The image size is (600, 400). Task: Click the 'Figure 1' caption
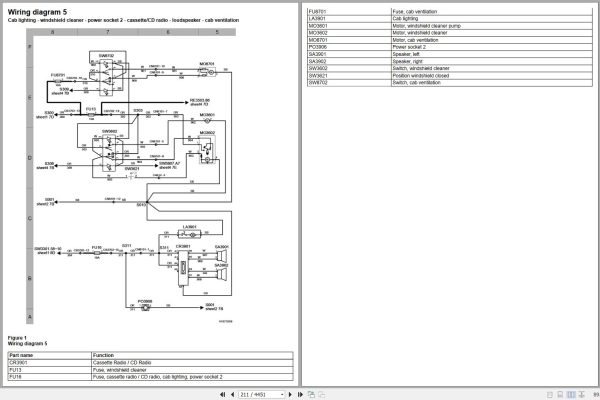[x=17, y=338]
